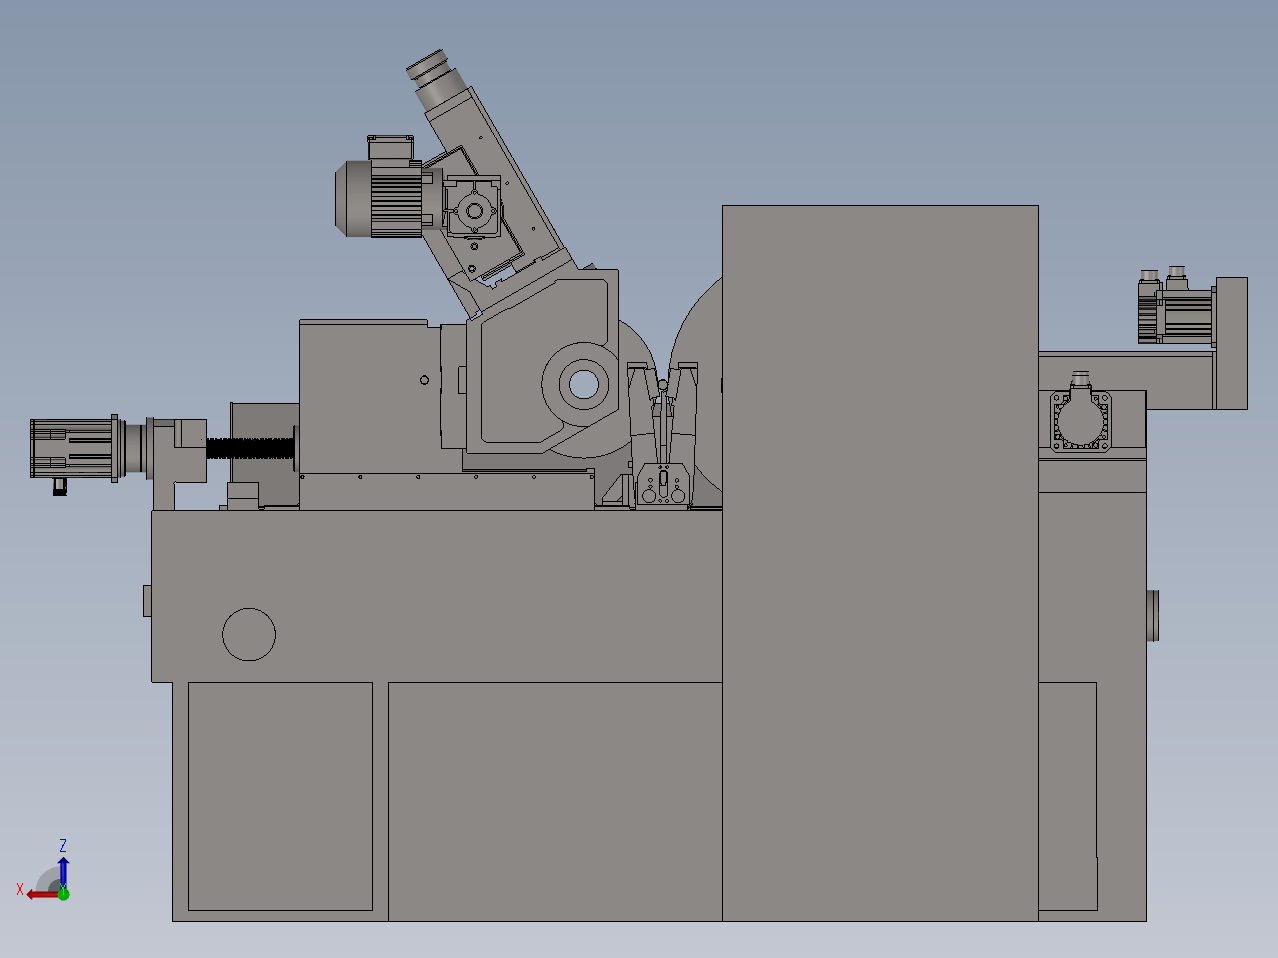Viewport: 1278px width, 958px height.
Task: Select the servo motor at far left
Action: 75,450
